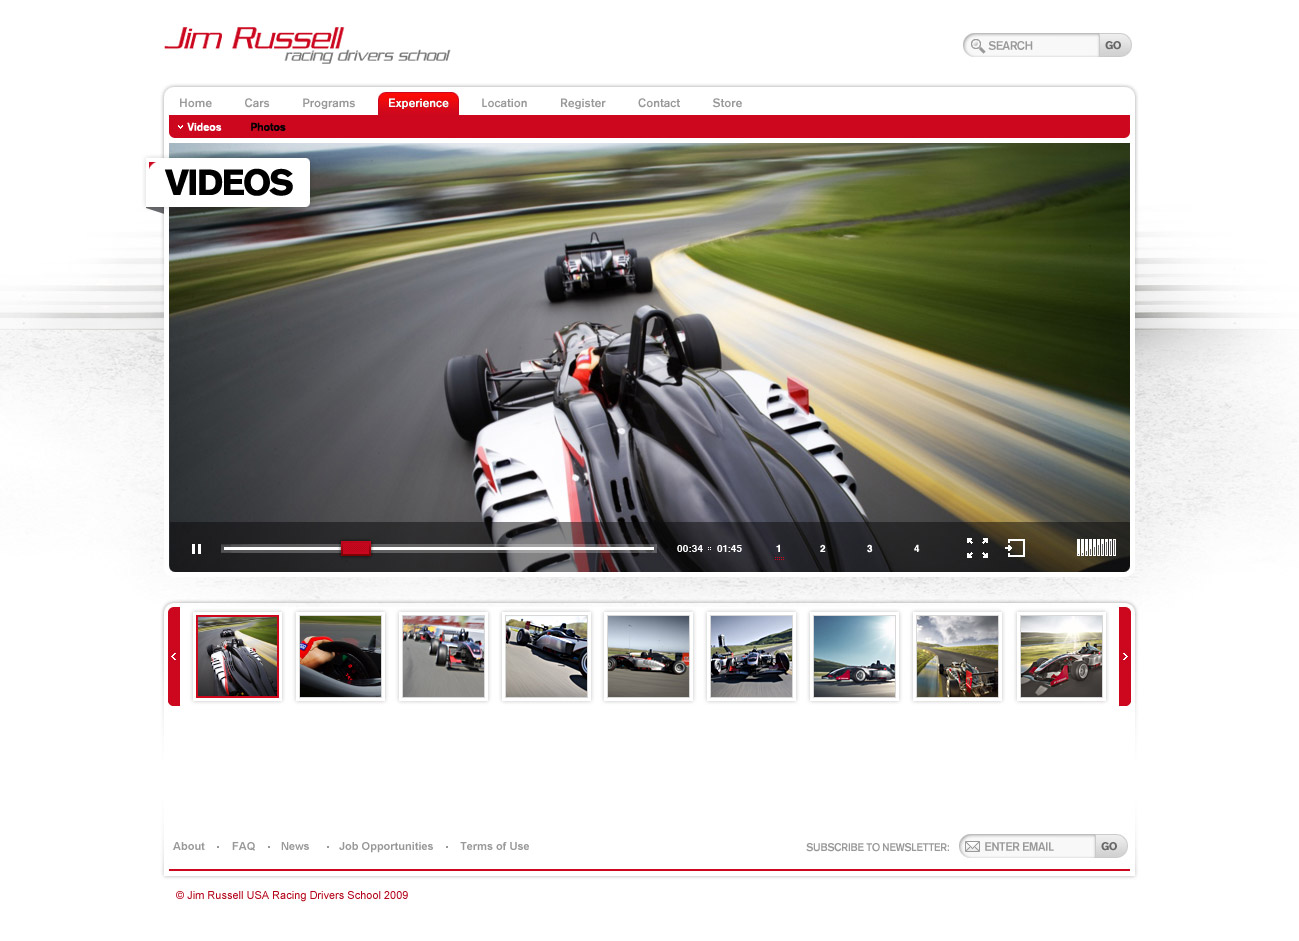Enter fullscreen video mode

[x=977, y=548]
